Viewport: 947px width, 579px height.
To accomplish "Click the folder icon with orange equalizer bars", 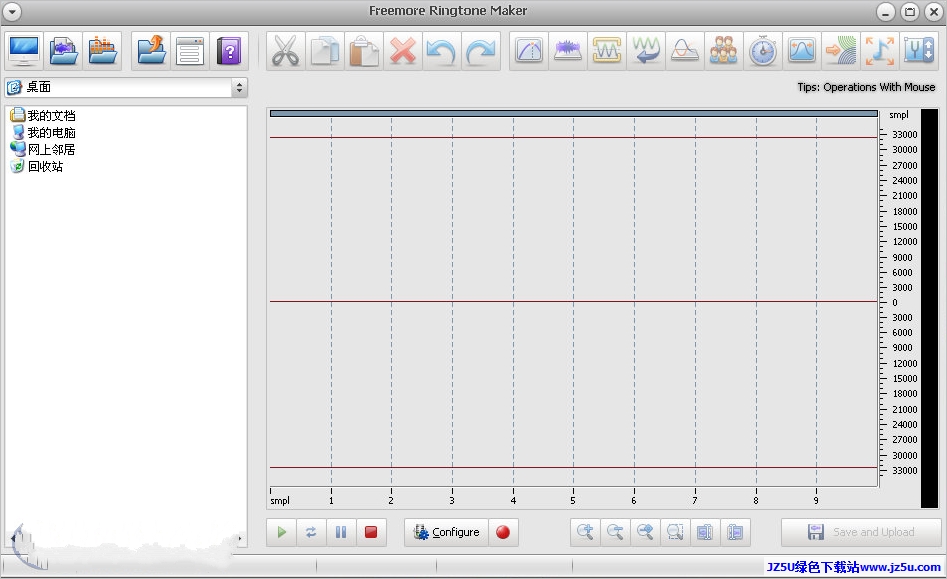I will click(102, 51).
